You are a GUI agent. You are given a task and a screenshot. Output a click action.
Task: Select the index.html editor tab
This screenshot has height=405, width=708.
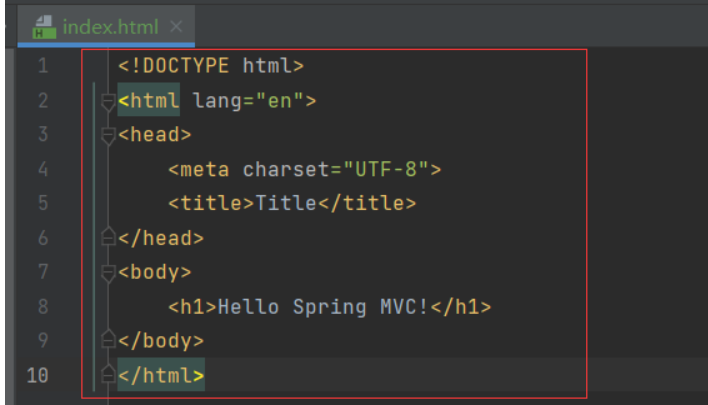tap(106, 26)
